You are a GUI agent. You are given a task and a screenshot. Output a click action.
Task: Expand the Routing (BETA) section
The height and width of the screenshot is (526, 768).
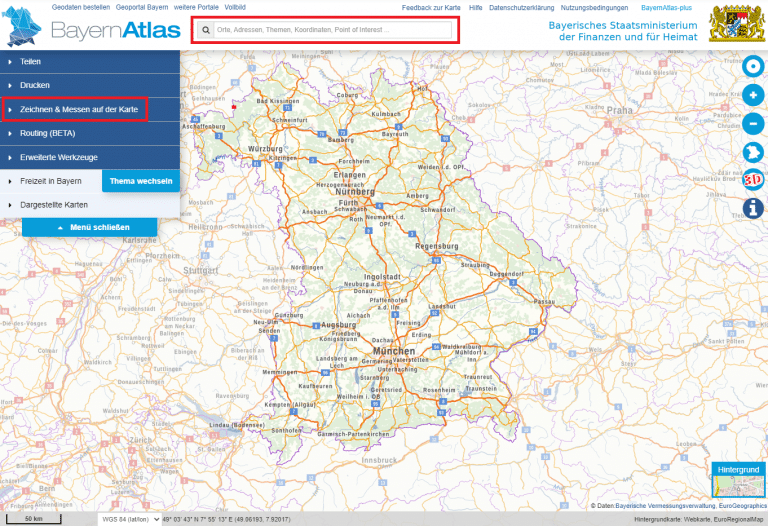pos(90,133)
